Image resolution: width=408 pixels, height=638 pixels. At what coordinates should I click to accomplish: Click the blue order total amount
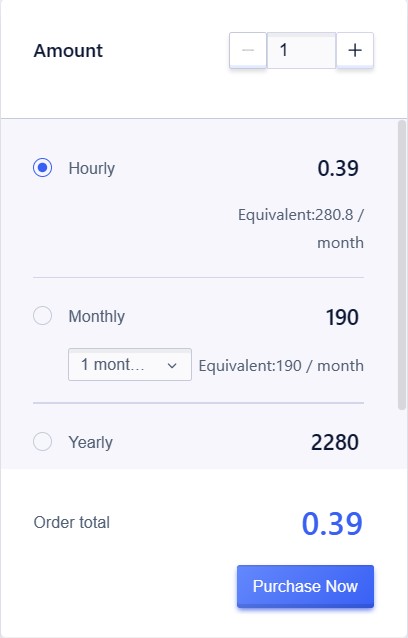(x=332, y=523)
